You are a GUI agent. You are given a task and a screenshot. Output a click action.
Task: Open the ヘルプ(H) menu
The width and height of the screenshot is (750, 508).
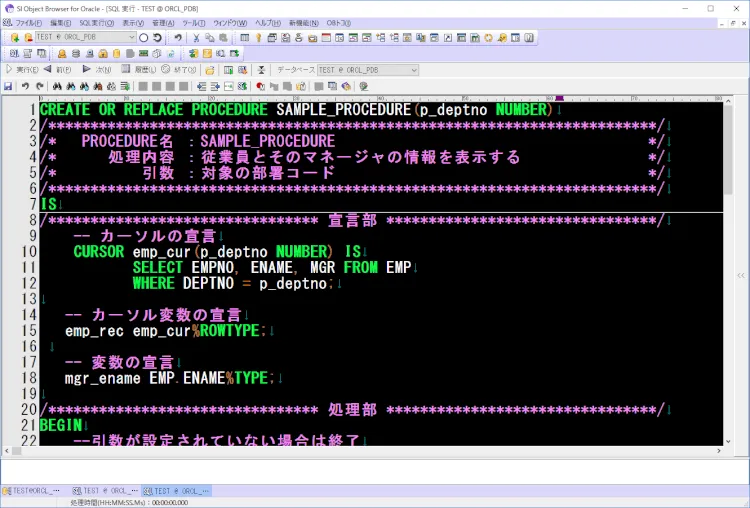[267, 23]
